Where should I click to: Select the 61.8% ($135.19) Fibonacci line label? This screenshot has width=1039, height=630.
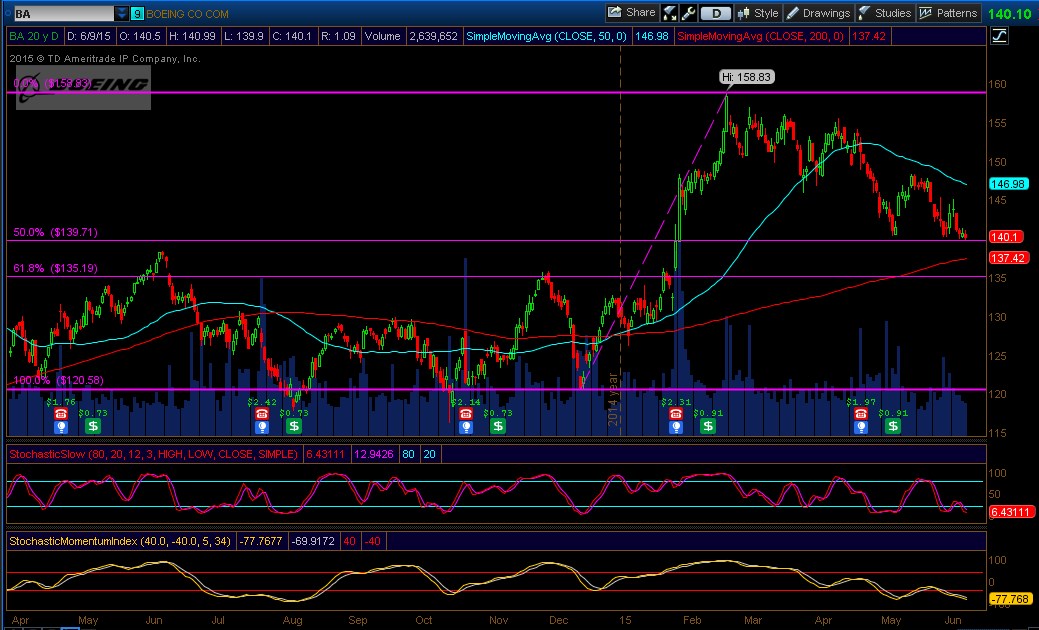(56, 268)
